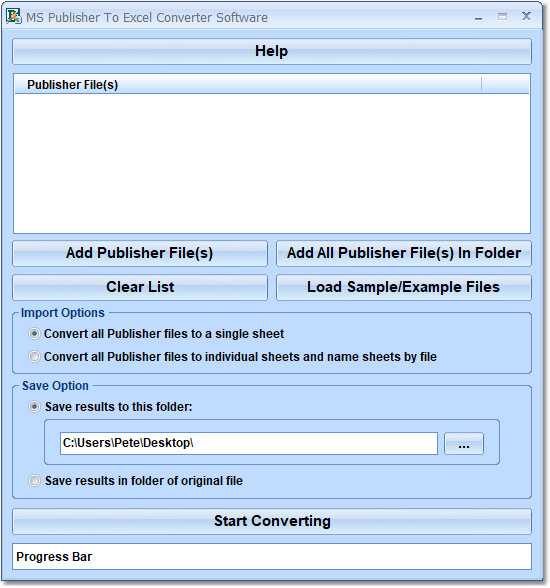The height and width of the screenshot is (588, 550).
Task: Click Add Publisher File(s) button
Action: tap(140, 254)
